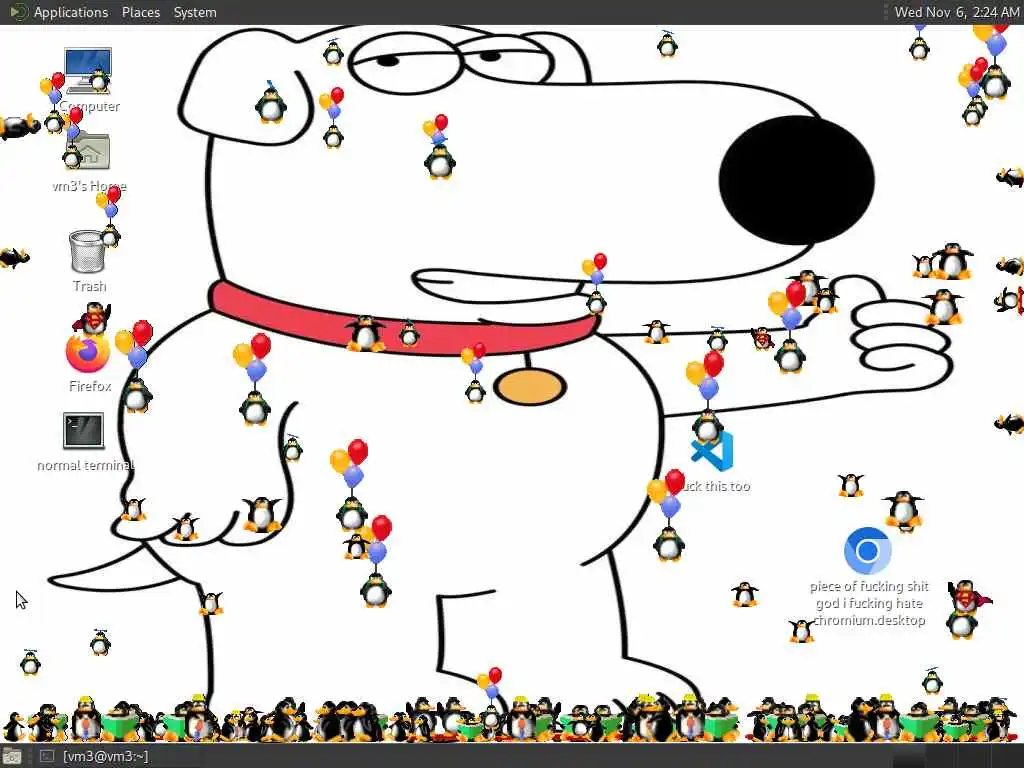The height and width of the screenshot is (768, 1024).
Task: Open the Places menu
Action: pyautogui.click(x=140, y=12)
